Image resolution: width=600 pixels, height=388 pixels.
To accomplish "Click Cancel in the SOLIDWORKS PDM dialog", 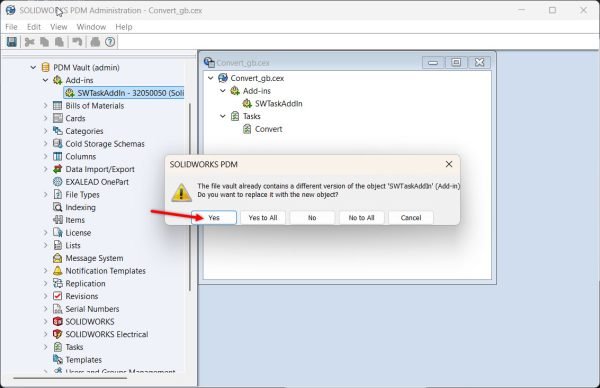I will tap(411, 218).
